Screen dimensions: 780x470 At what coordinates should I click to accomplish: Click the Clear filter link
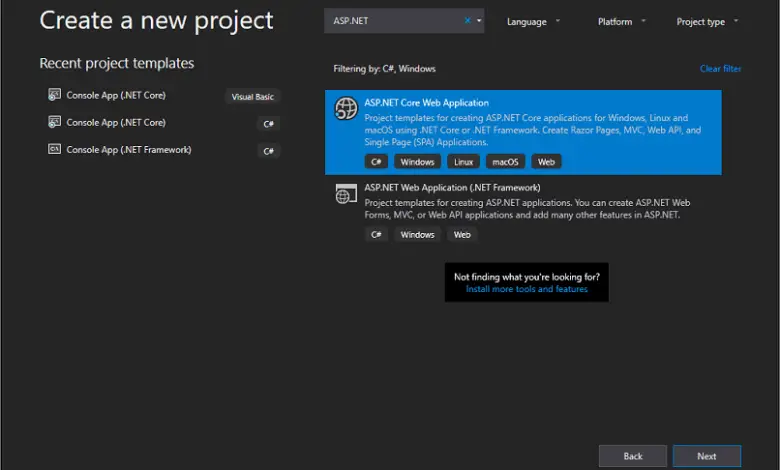[x=720, y=69]
